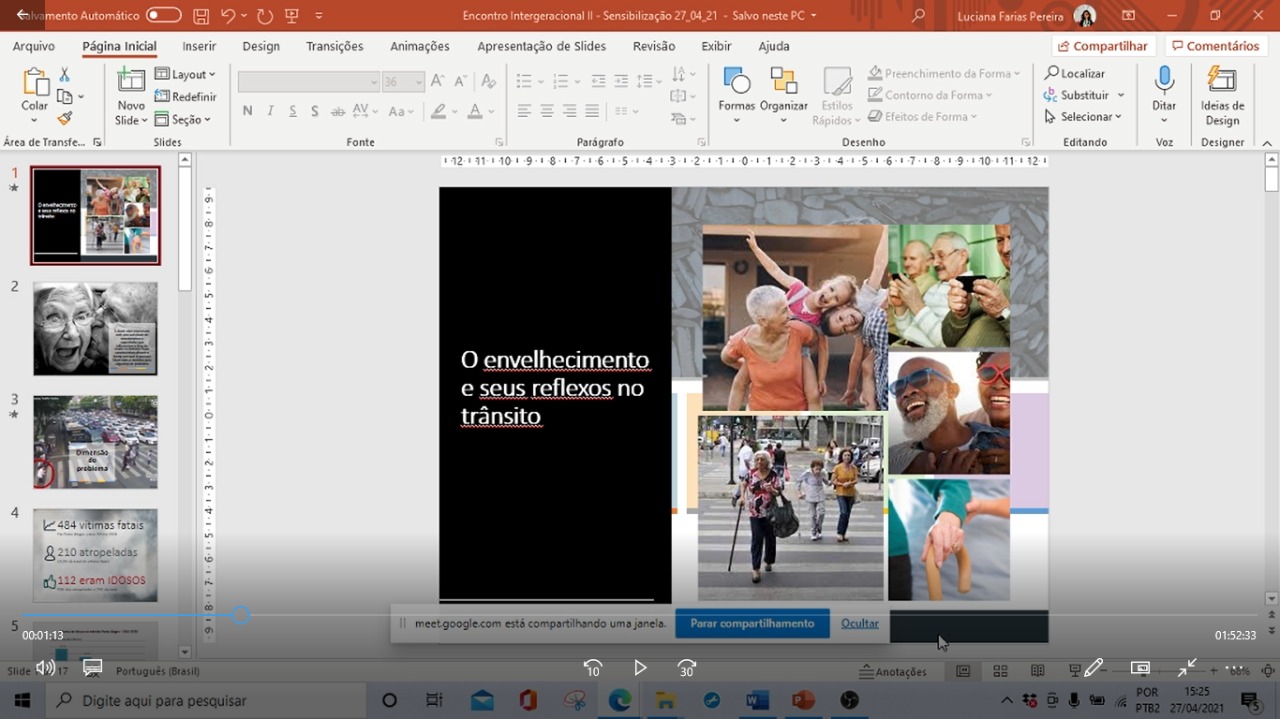Open the Seção dropdown menu
The width and height of the screenshot is (1280, 719).
[184, 119]
